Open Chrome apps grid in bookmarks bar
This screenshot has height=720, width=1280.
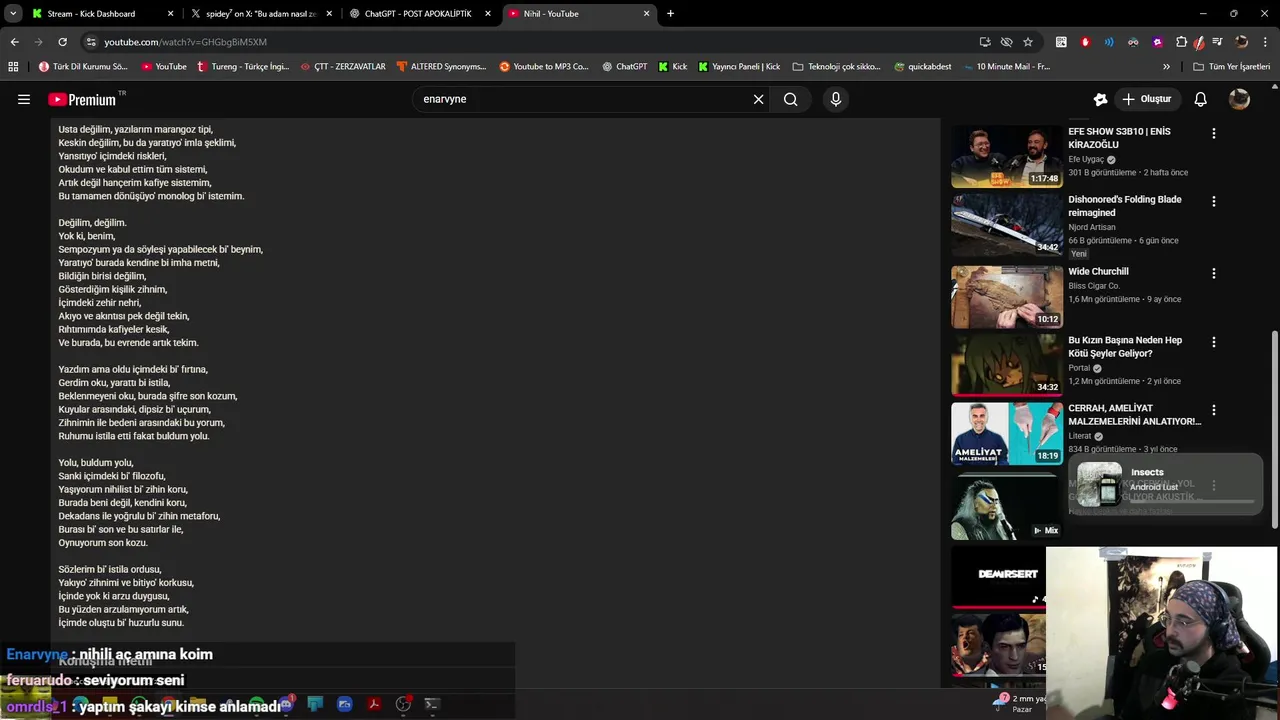13,67
